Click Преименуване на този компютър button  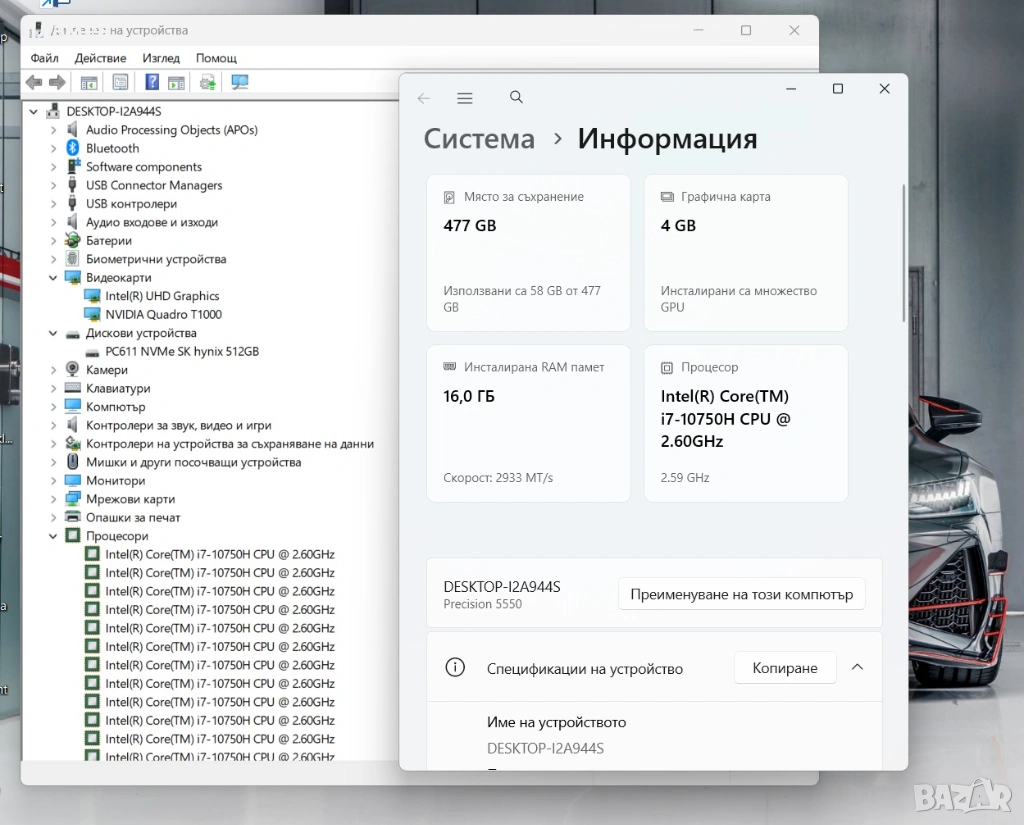(741, 594)
